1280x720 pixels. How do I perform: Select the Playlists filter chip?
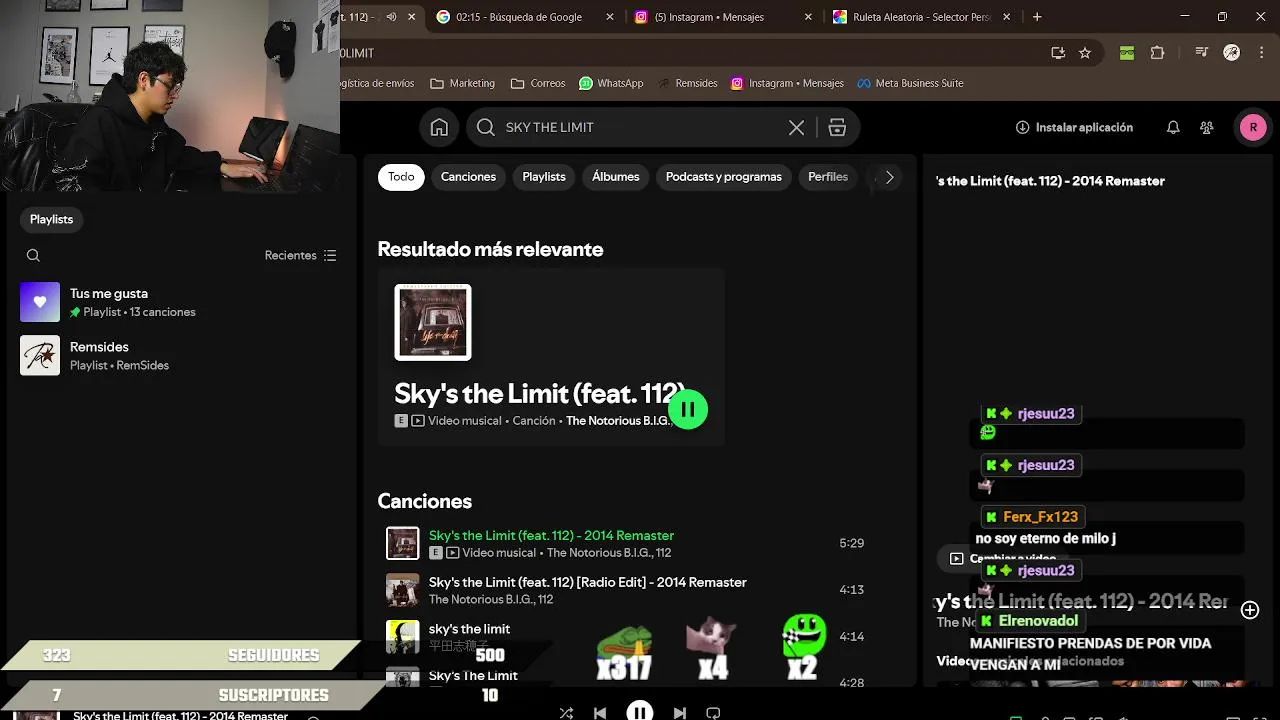click(x=544, y=177)
